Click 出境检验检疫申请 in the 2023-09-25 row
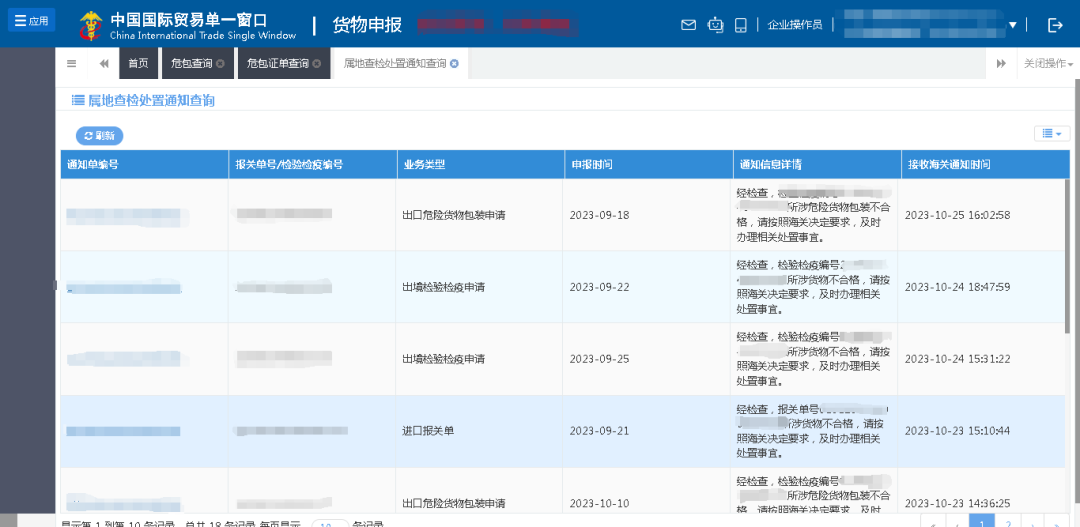1080x527 pixels. (x=444, y=359)
